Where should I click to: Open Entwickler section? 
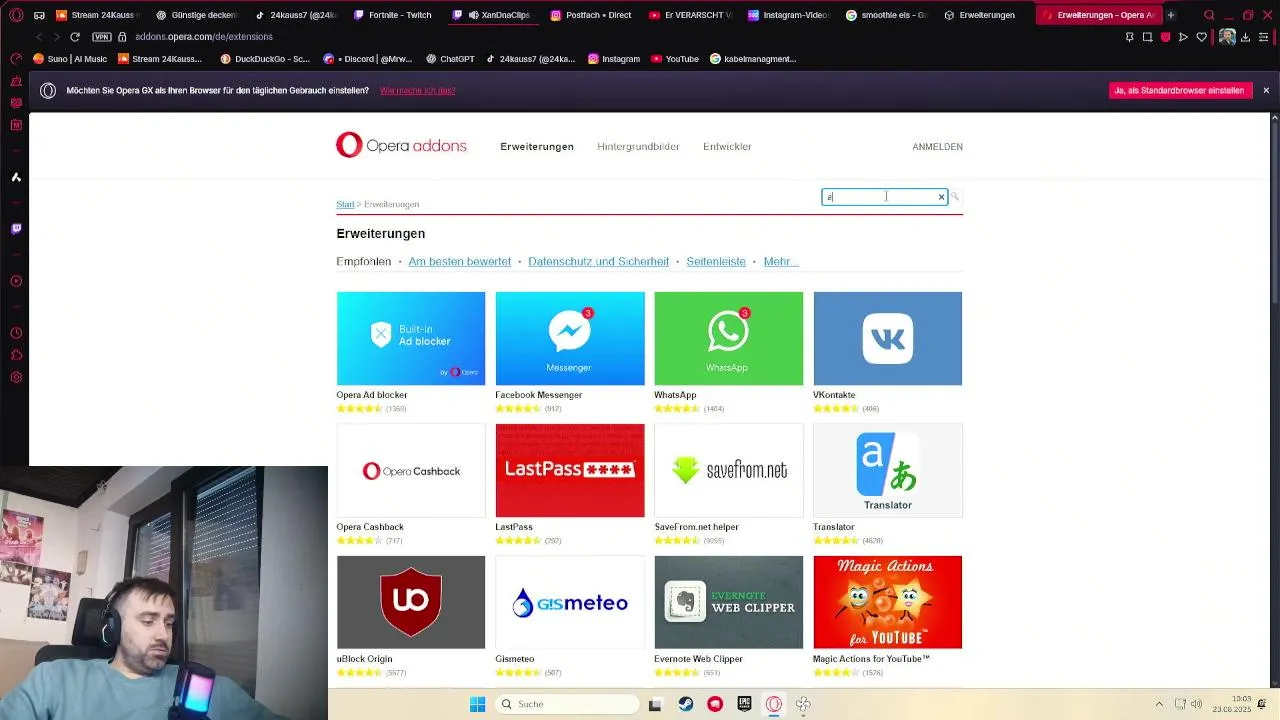(x=727, y=147)
